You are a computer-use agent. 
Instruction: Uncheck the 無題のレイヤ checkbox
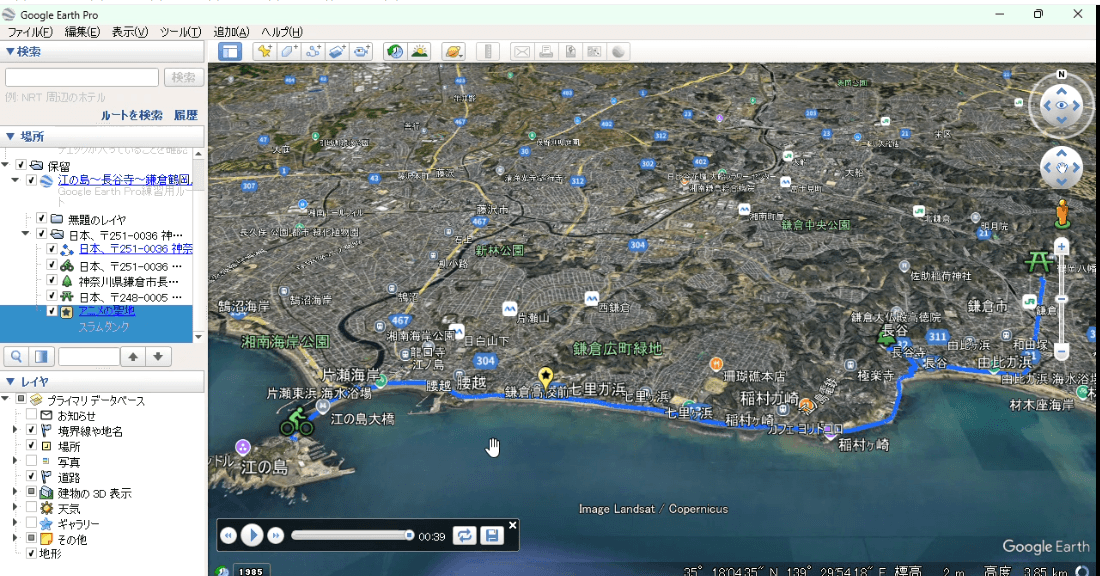[x=41, y=219]
